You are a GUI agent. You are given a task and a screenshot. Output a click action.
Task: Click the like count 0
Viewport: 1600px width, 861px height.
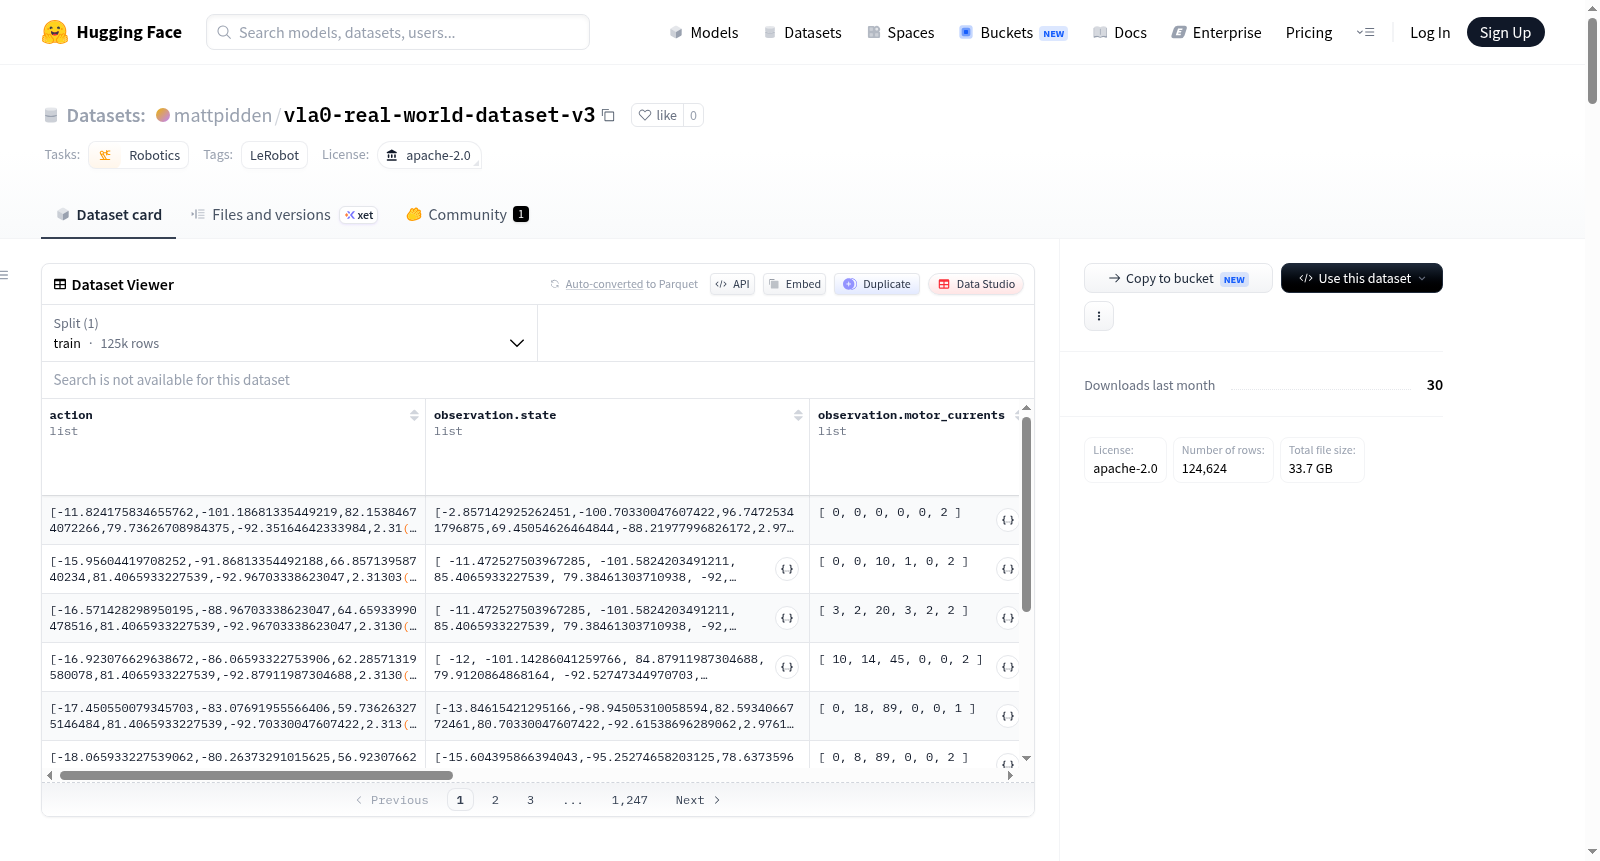(x=693, y=115)
